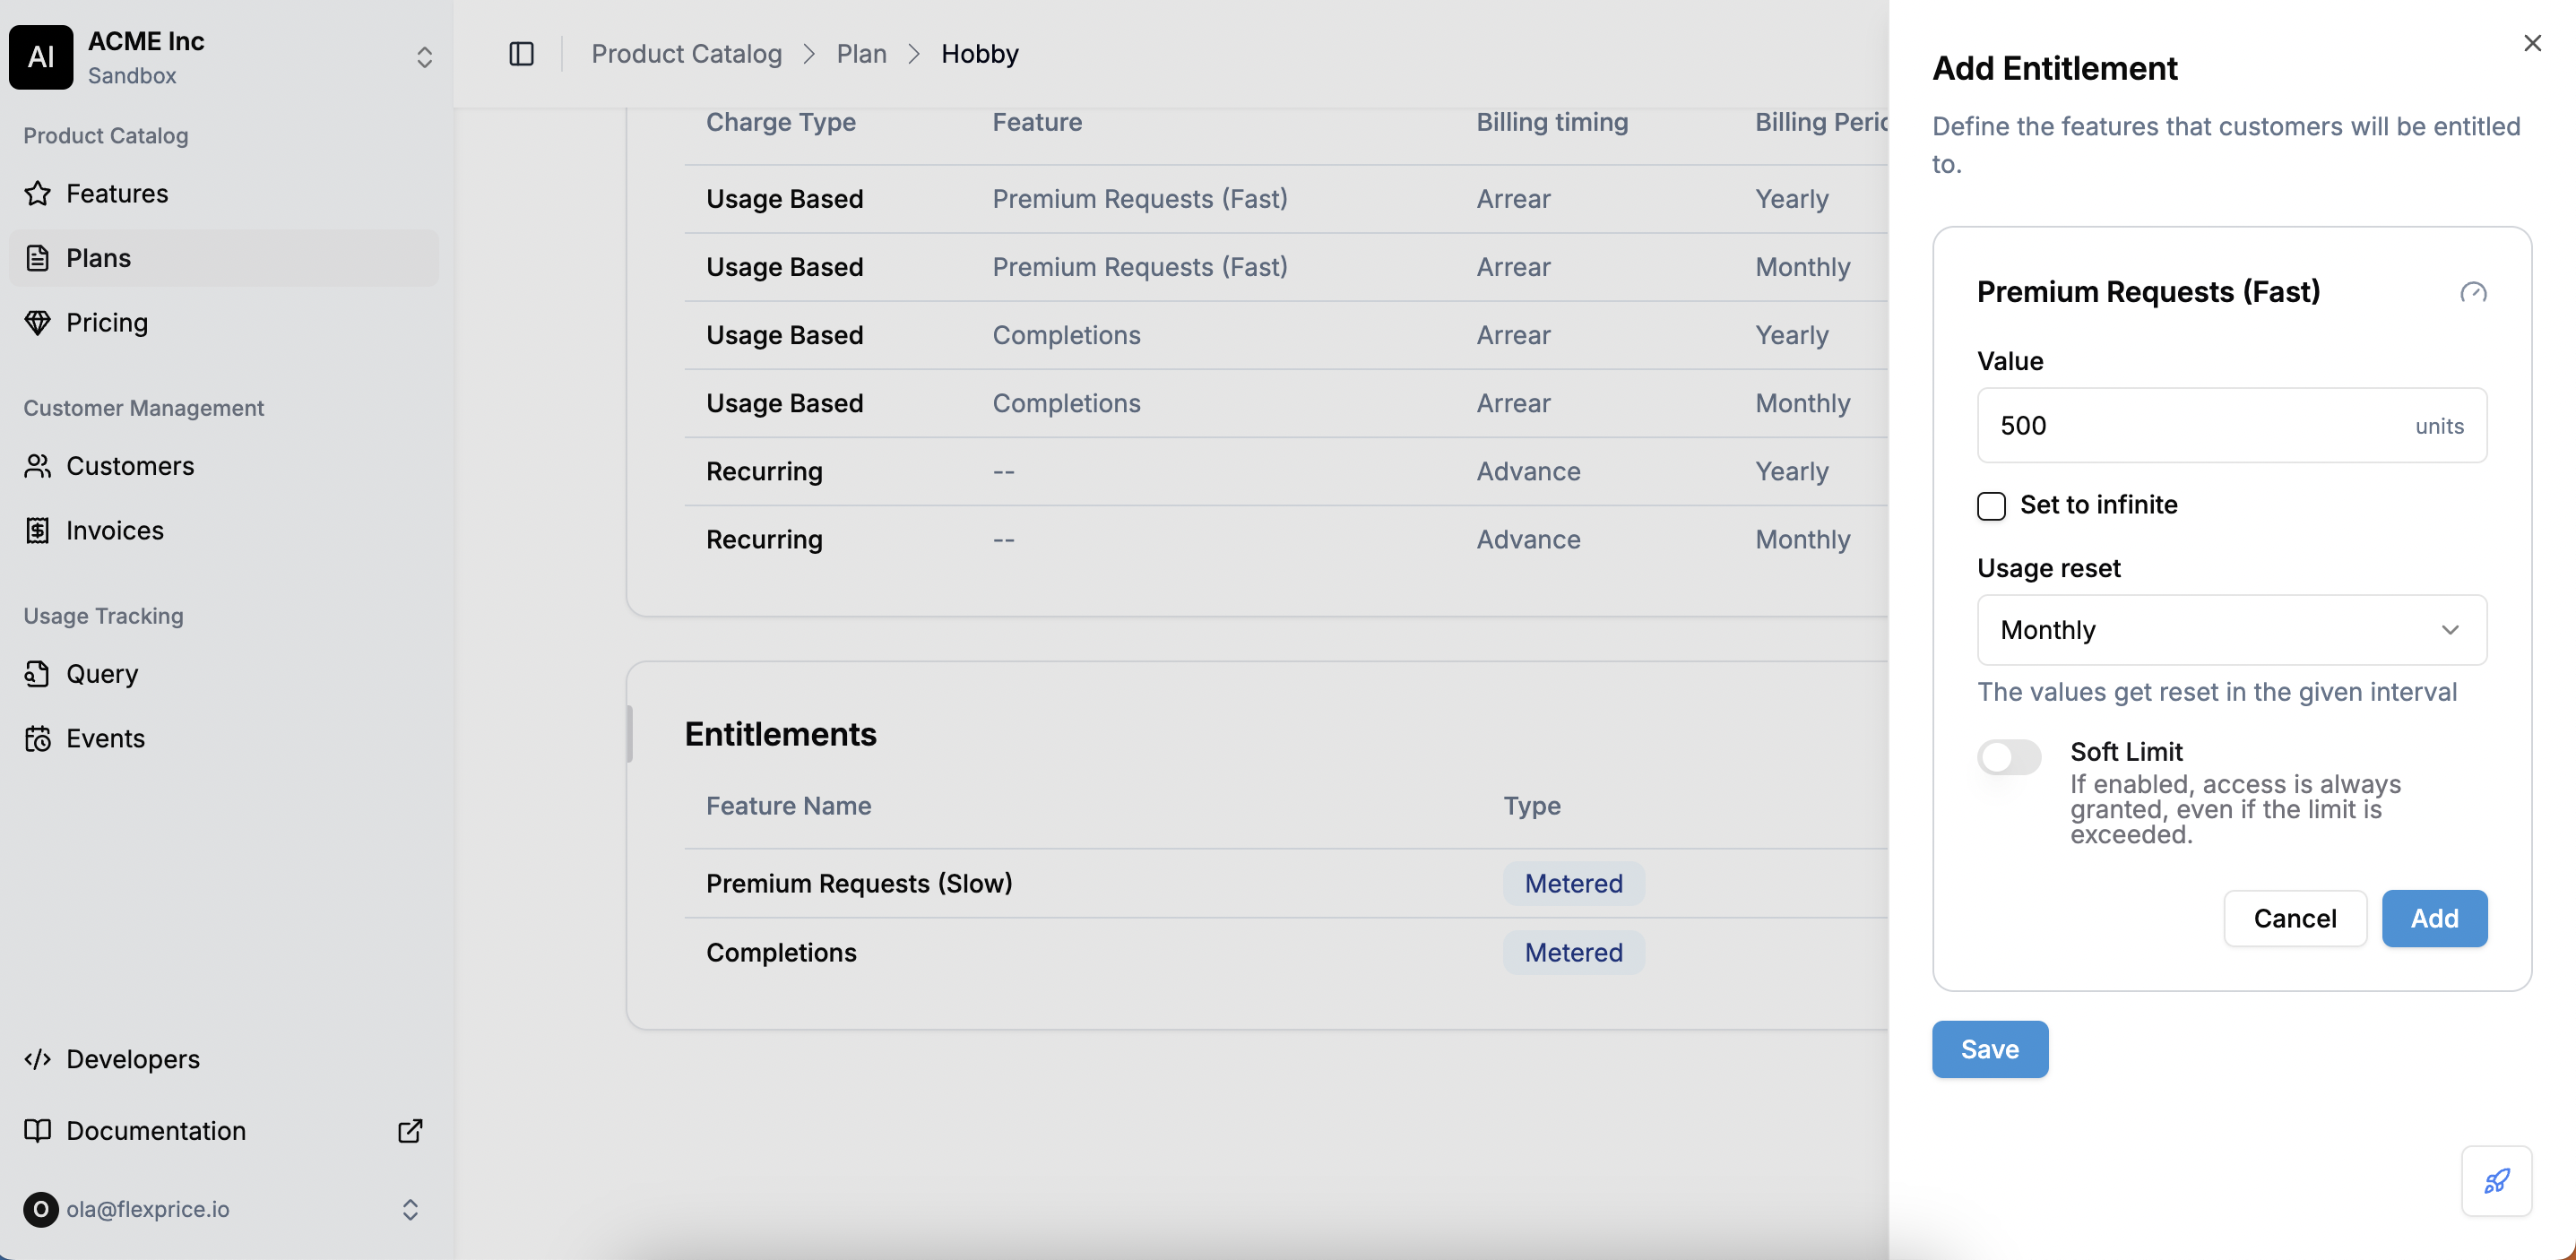Open the Usage reset Monthly dropdown

point(2232,630)
